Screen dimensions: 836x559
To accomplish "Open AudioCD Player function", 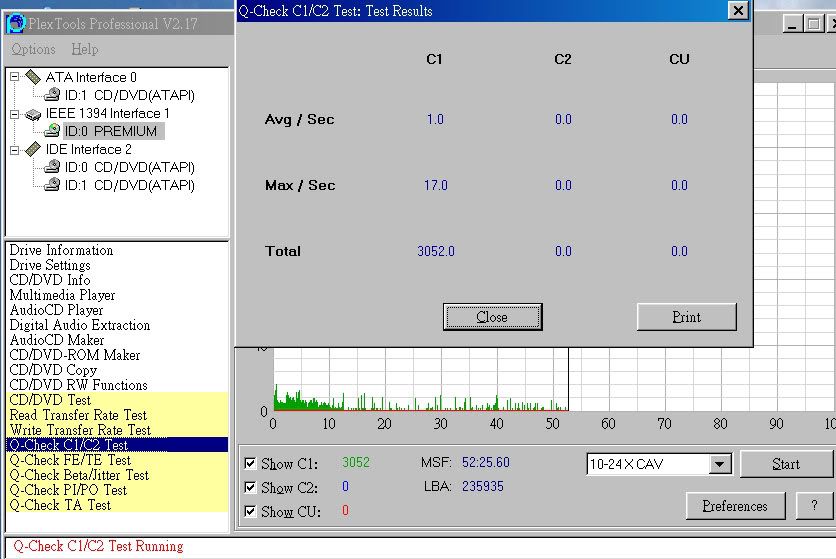I will (x=57, y=310).
